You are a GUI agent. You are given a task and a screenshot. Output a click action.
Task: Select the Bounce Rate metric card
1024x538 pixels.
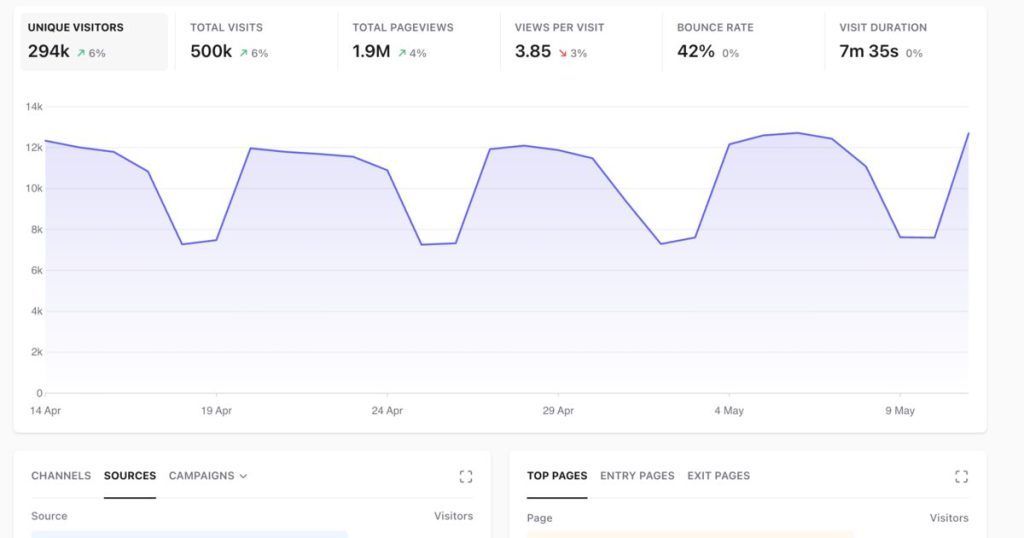743,41
